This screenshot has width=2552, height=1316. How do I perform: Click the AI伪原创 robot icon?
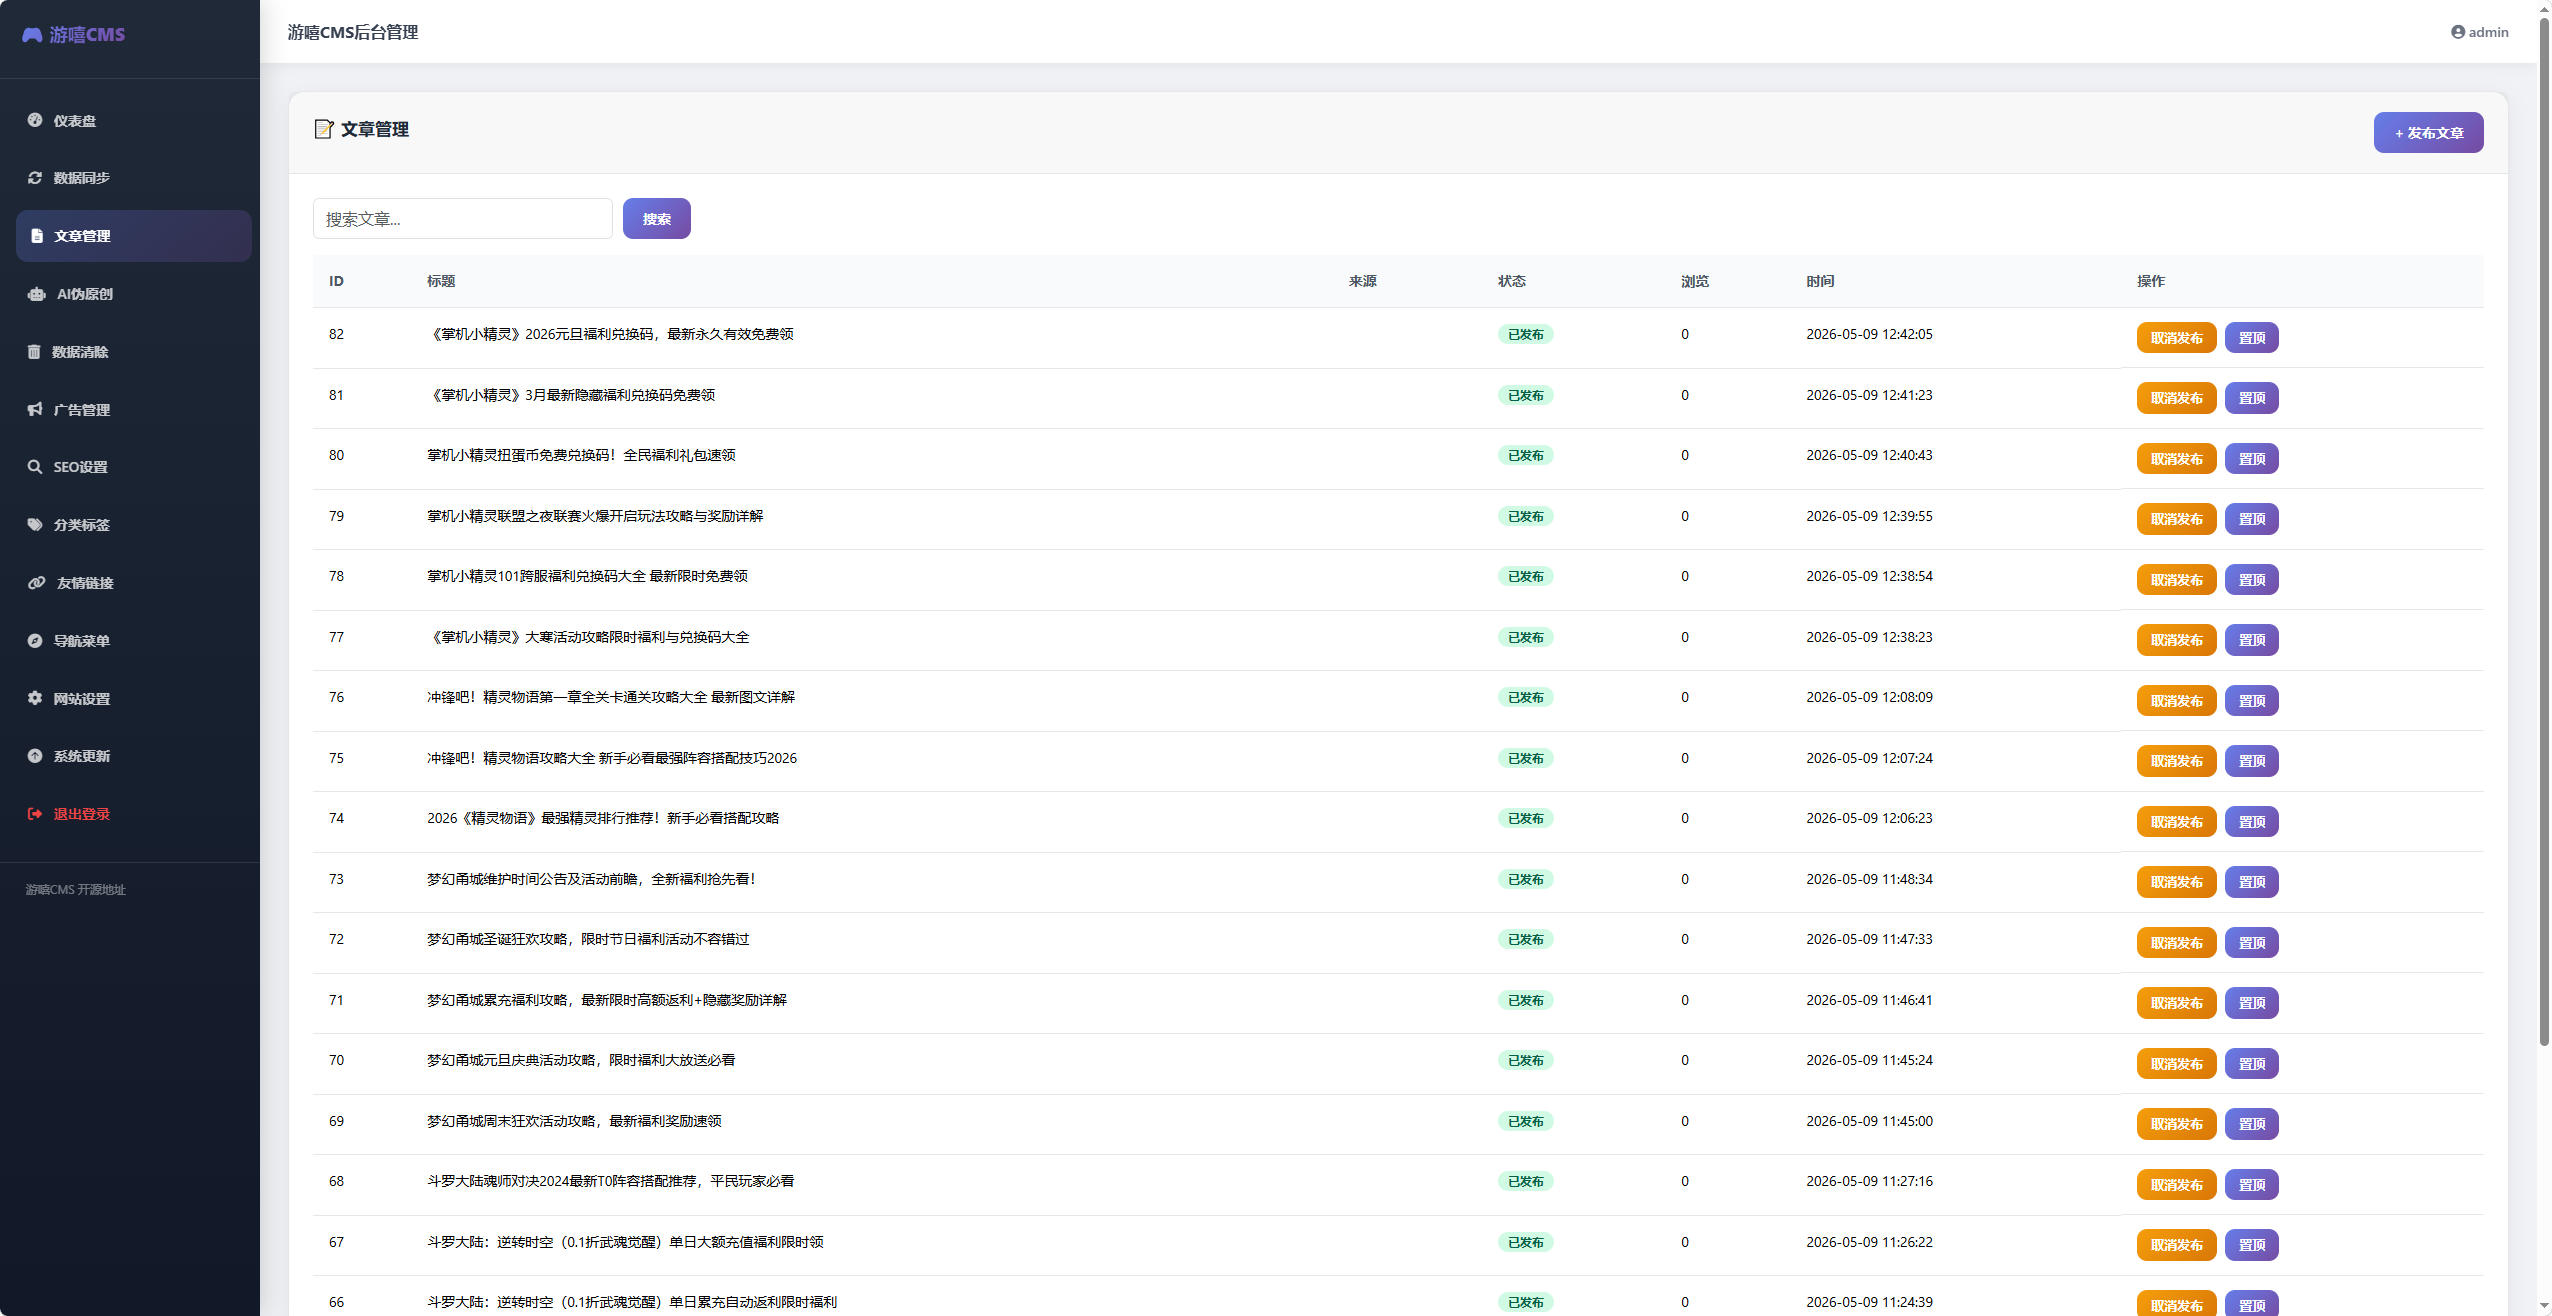pos(37,294)
